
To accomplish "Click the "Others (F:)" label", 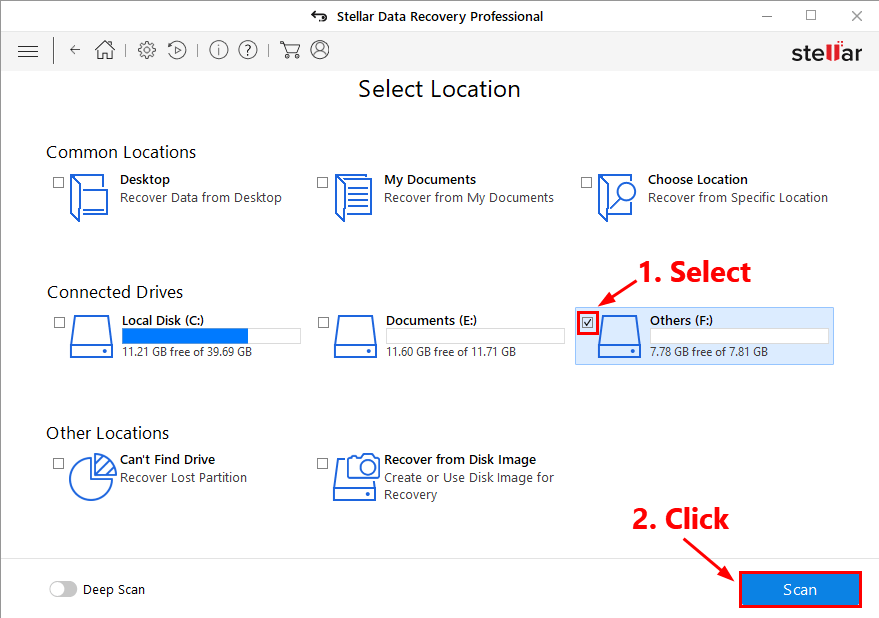I will 682,320.
